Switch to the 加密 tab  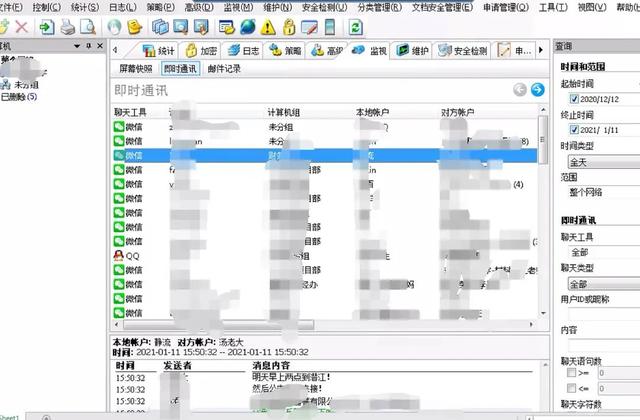(201, 51)
